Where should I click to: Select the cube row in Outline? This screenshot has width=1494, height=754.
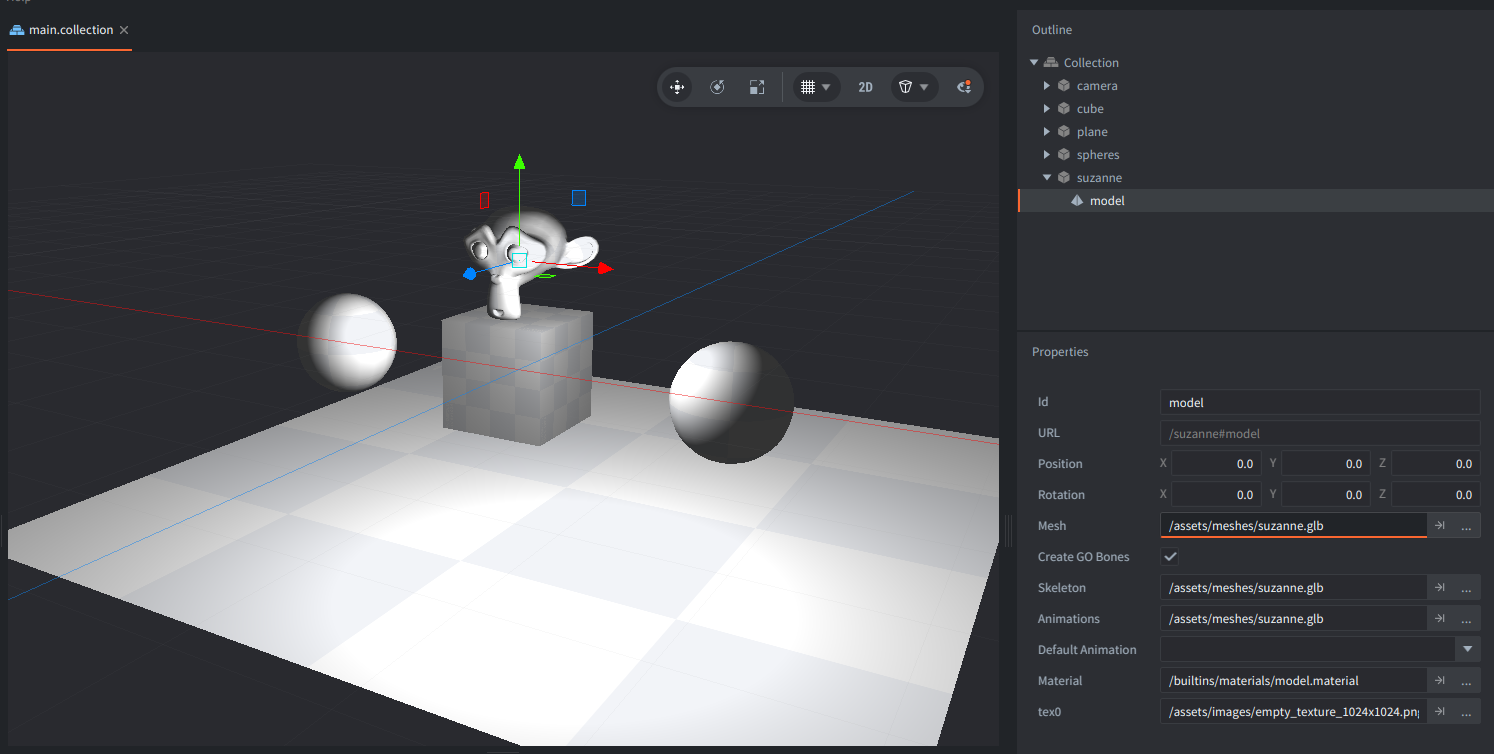[x=1255, y=108]
